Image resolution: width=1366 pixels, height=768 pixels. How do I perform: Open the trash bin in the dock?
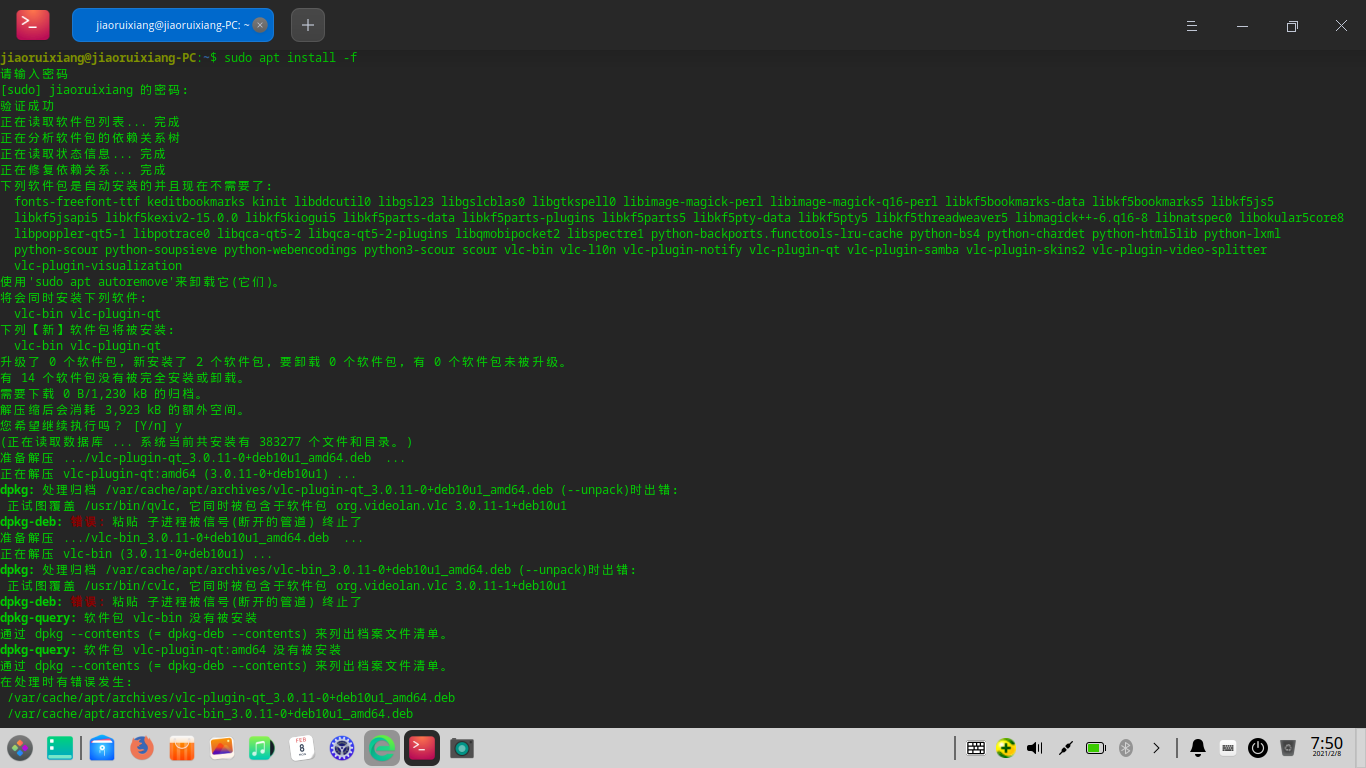(1289, 748)
